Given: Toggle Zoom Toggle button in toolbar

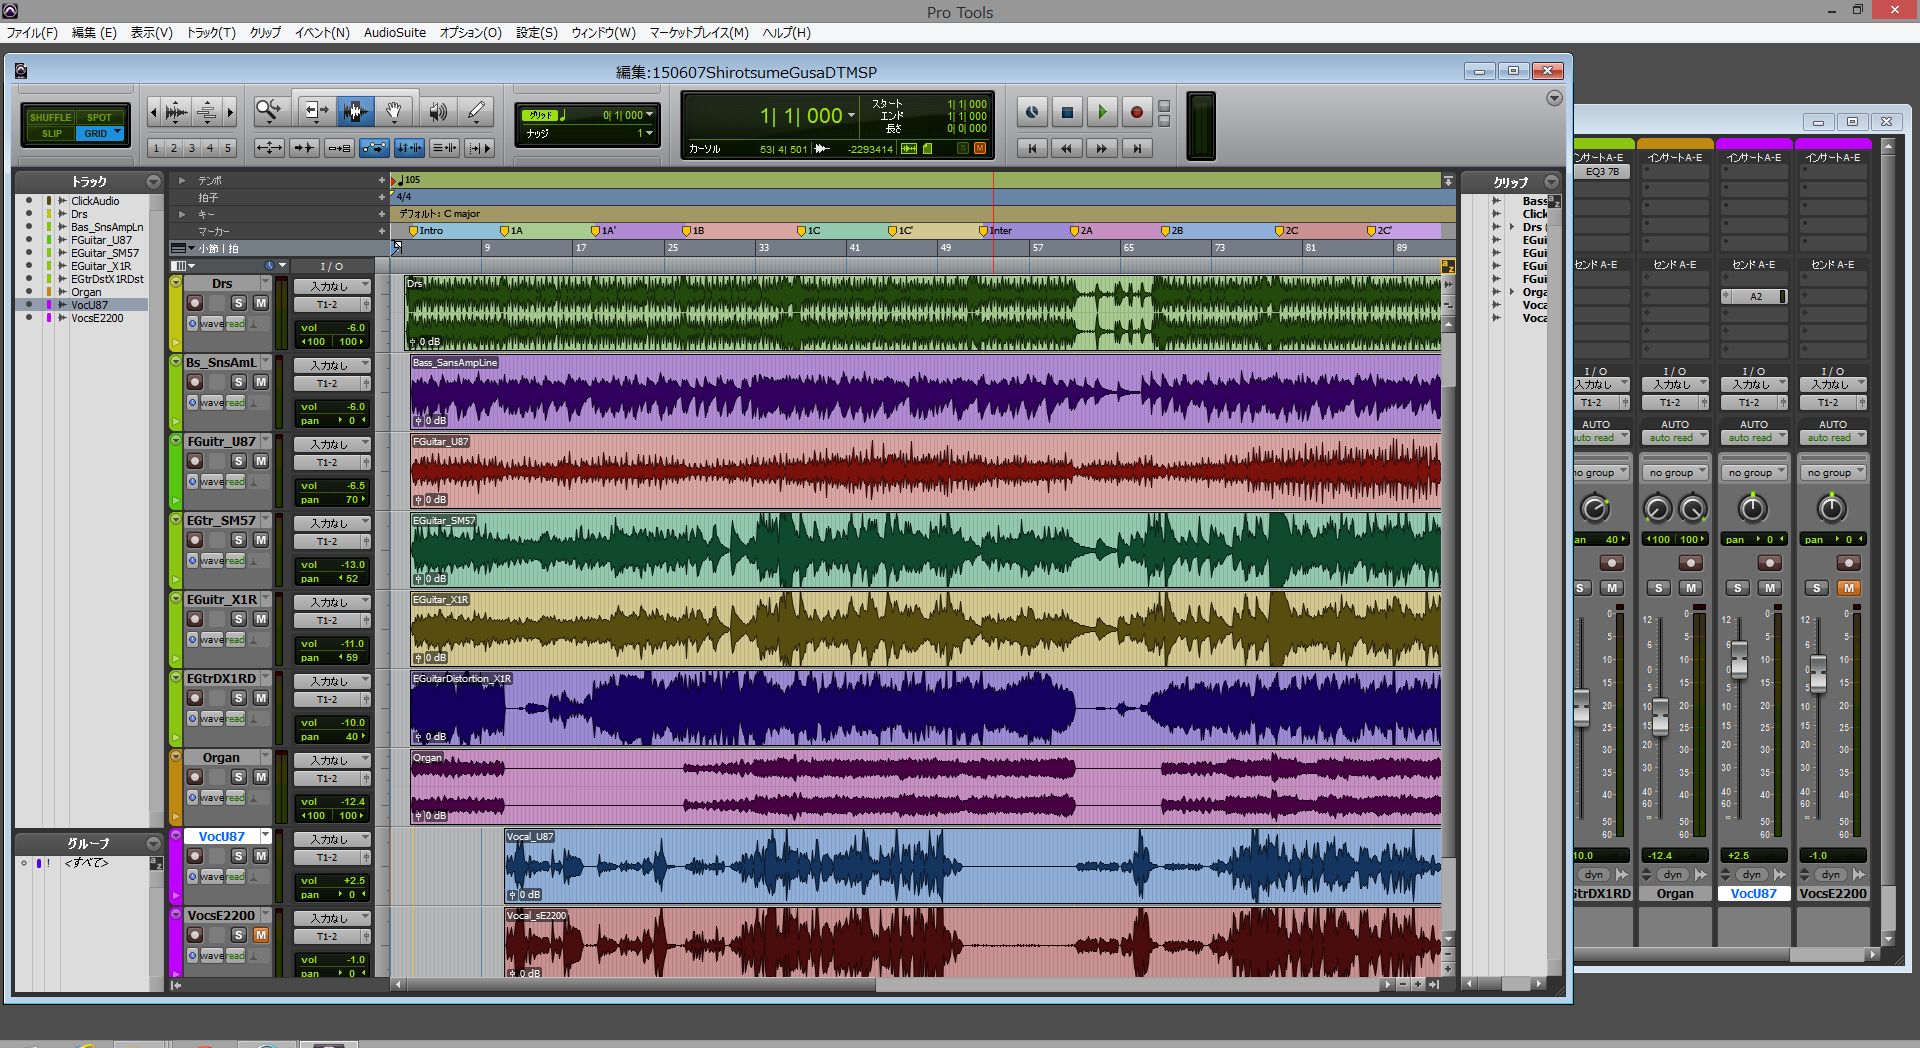Looking at the screenshot, I should (269, 148).
